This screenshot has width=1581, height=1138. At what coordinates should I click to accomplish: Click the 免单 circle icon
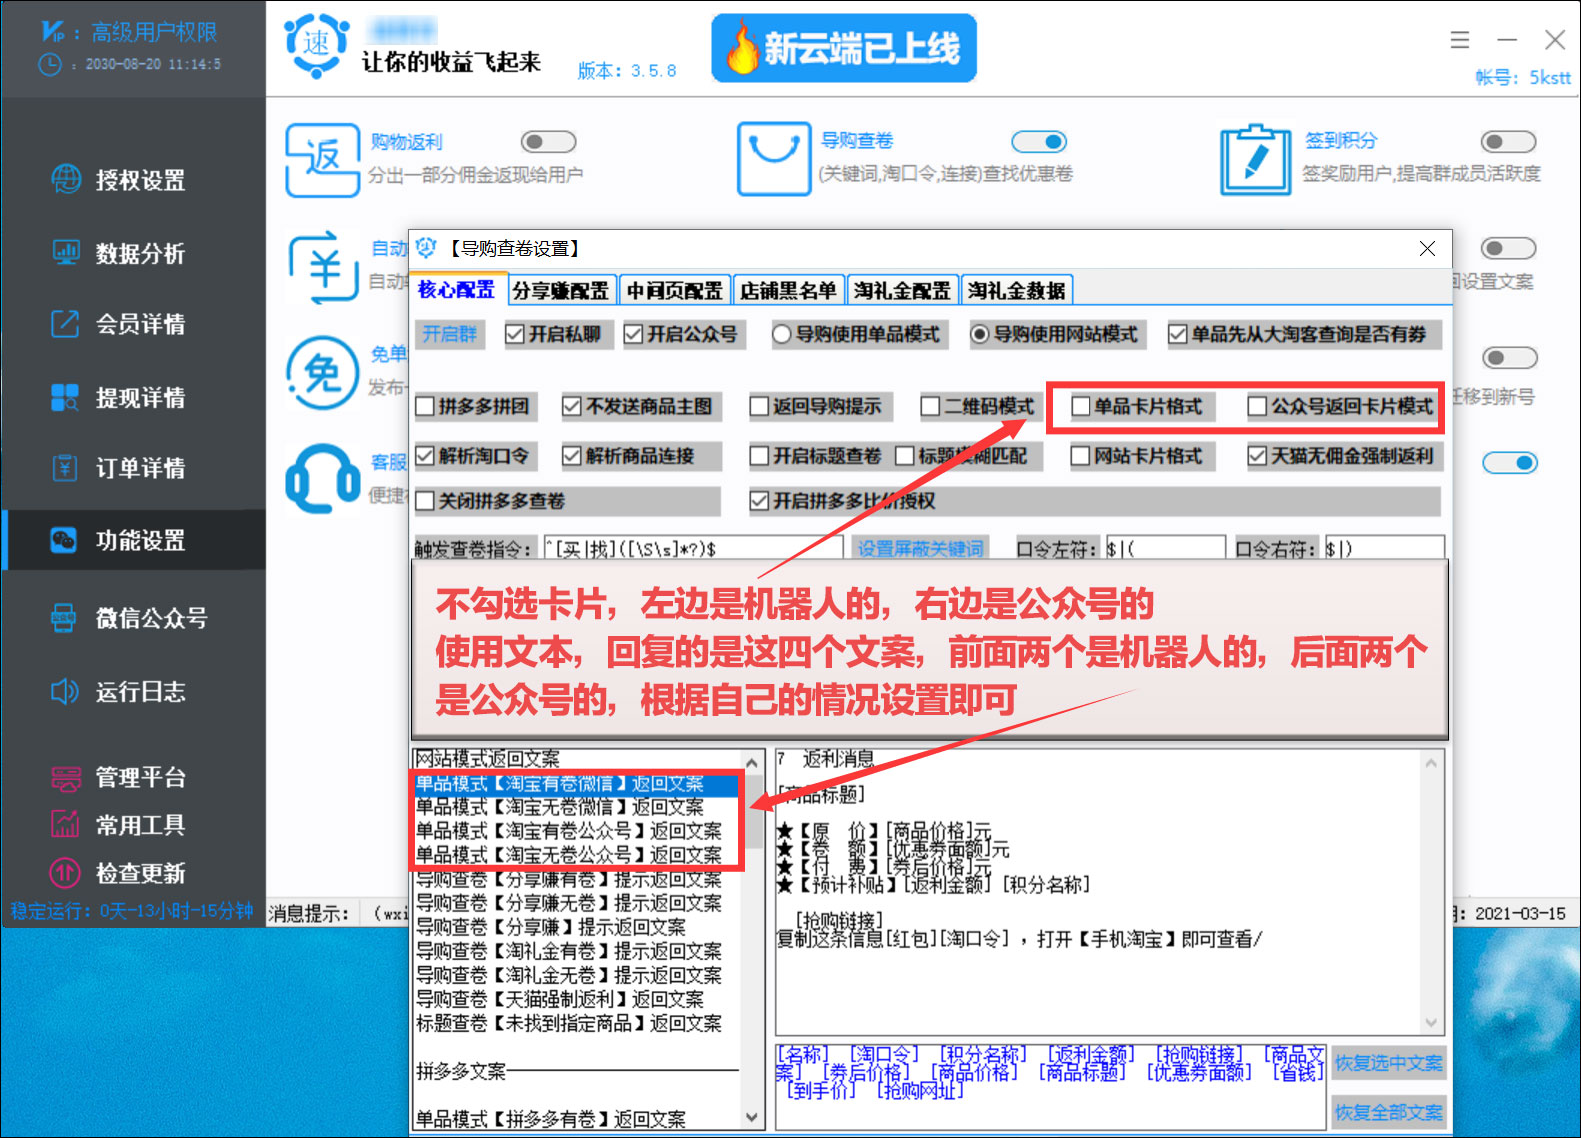pos(322,374)
